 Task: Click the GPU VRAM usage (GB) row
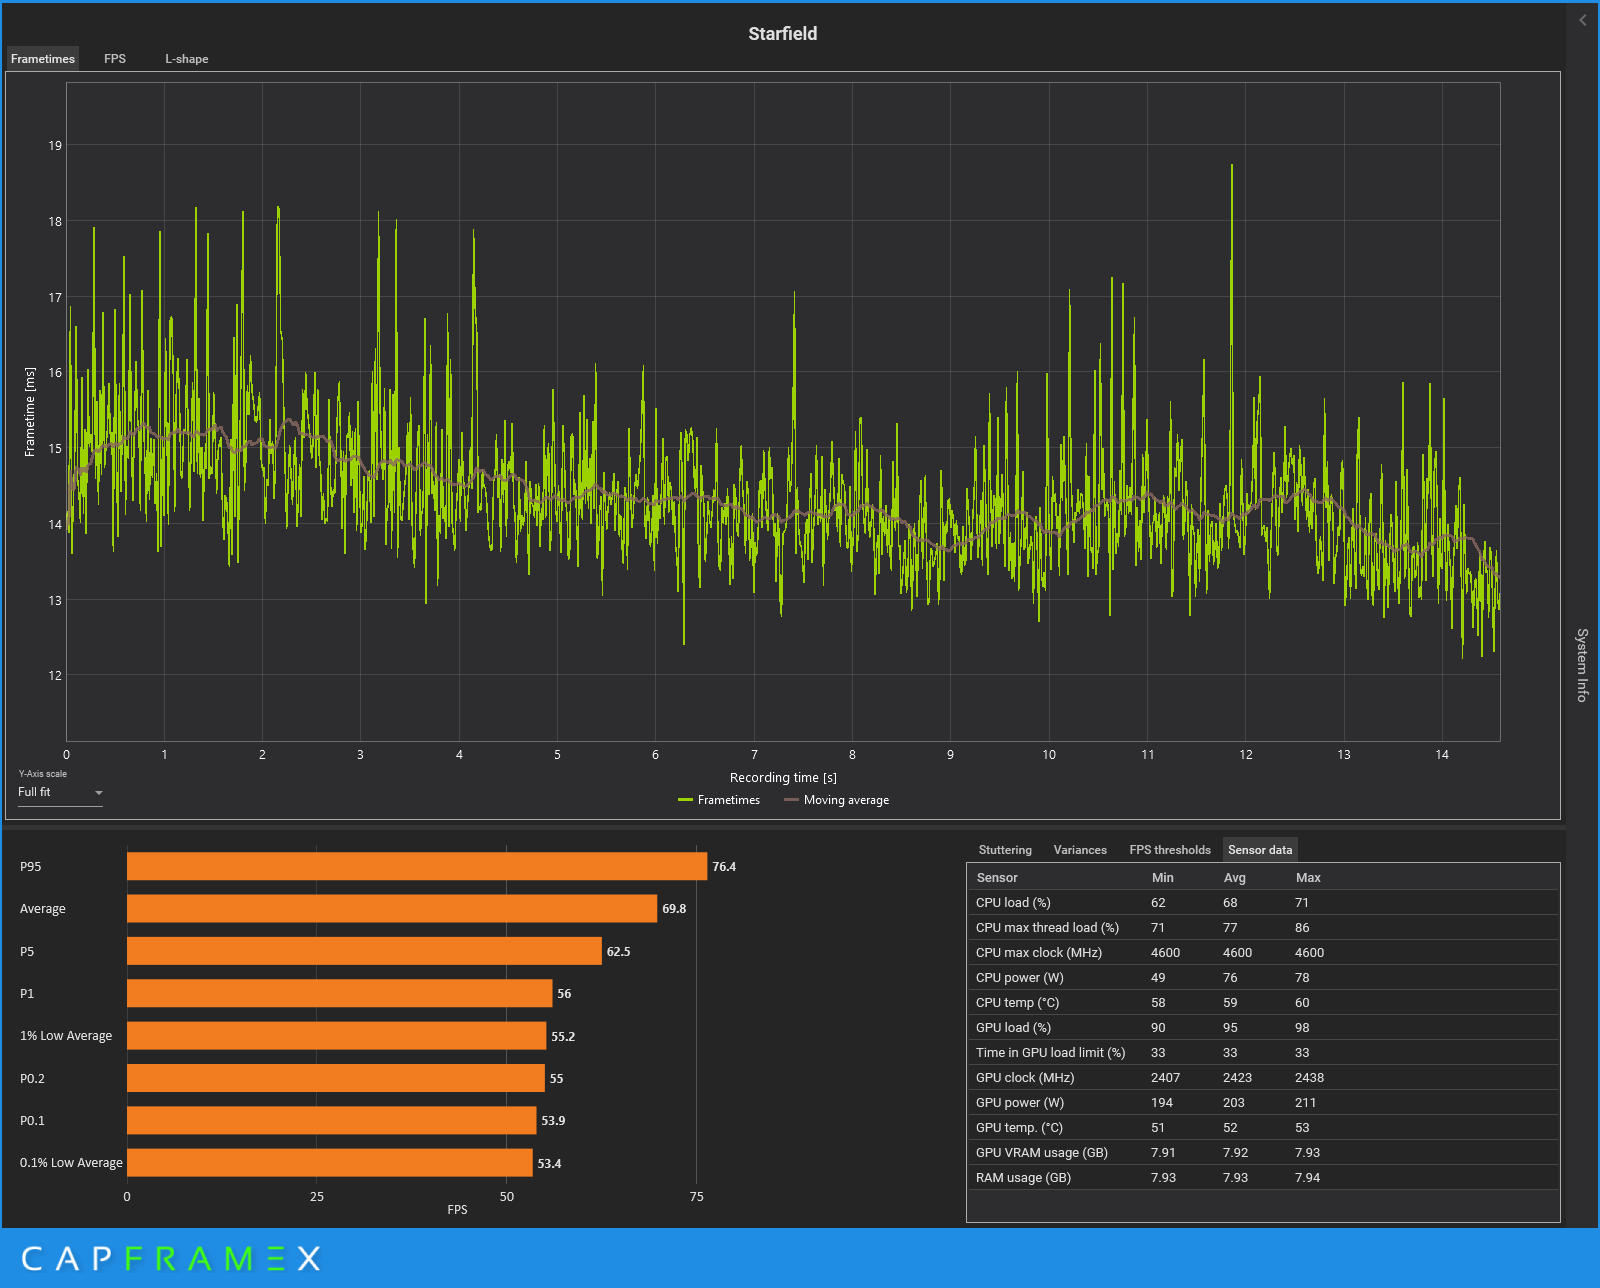(x=1263, y=1152)
